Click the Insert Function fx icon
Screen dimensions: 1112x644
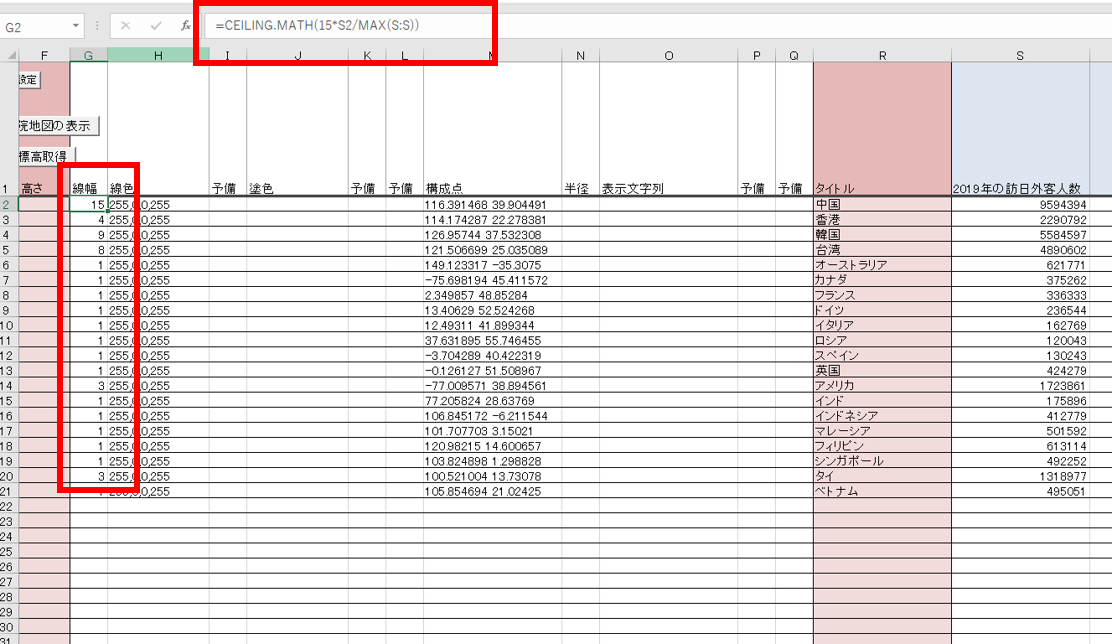(x=186, y=26)
